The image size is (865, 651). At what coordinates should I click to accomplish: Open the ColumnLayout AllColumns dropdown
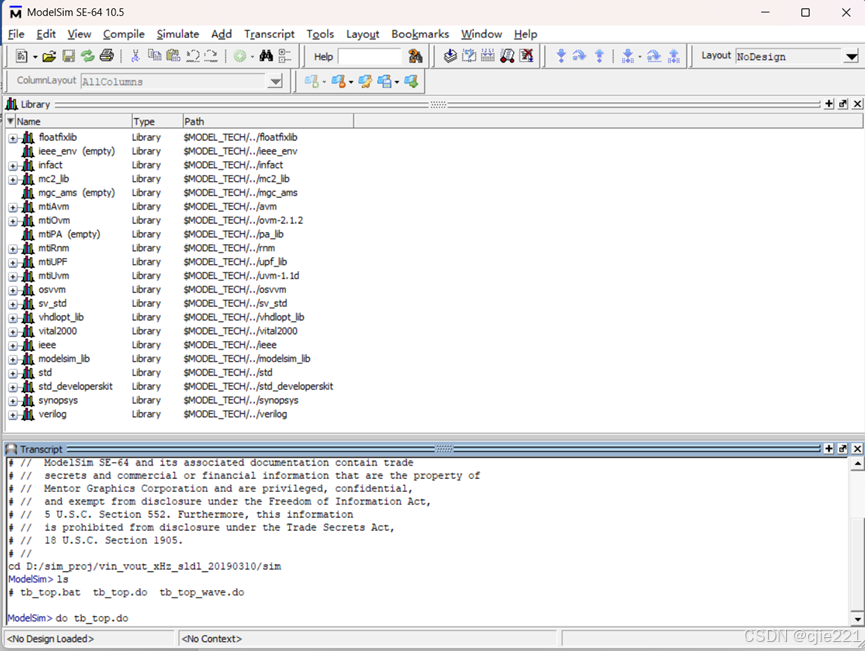275,82
